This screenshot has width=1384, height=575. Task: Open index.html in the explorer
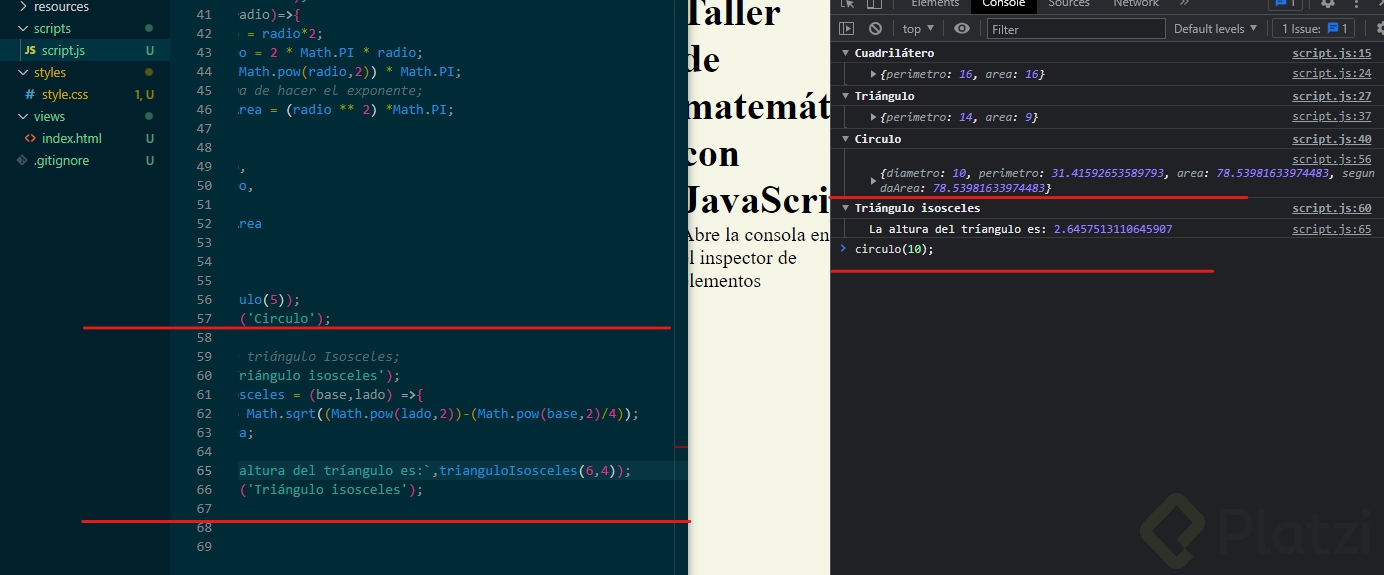click(x=85, y=138)
